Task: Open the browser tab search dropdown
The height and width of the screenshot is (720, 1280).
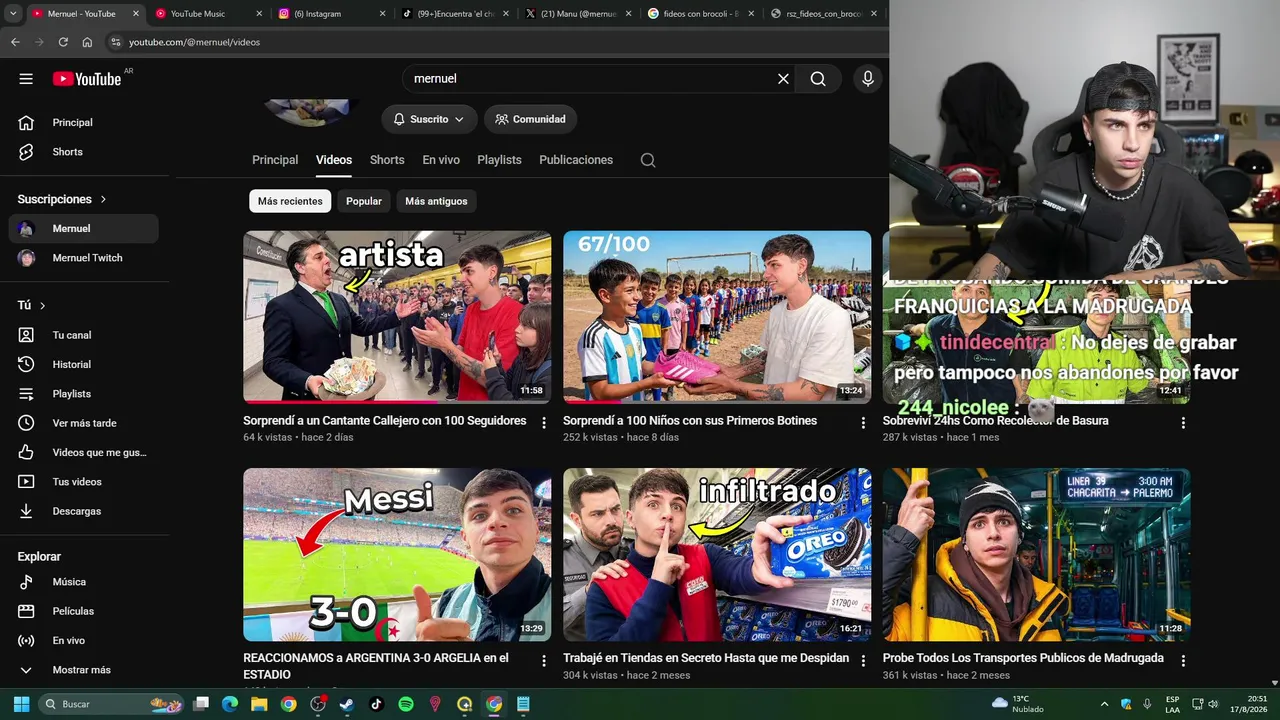Action: (x=13, y=14)
